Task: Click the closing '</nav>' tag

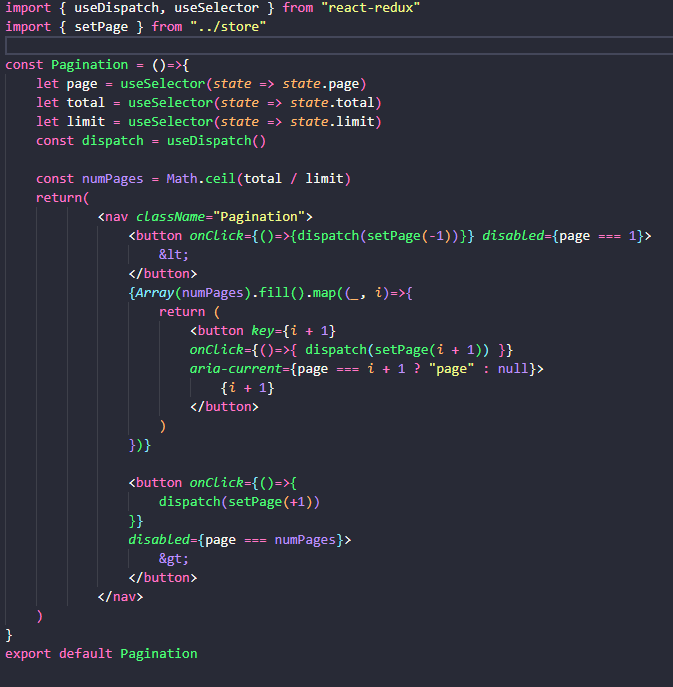Action: click(x=120, y=597)
